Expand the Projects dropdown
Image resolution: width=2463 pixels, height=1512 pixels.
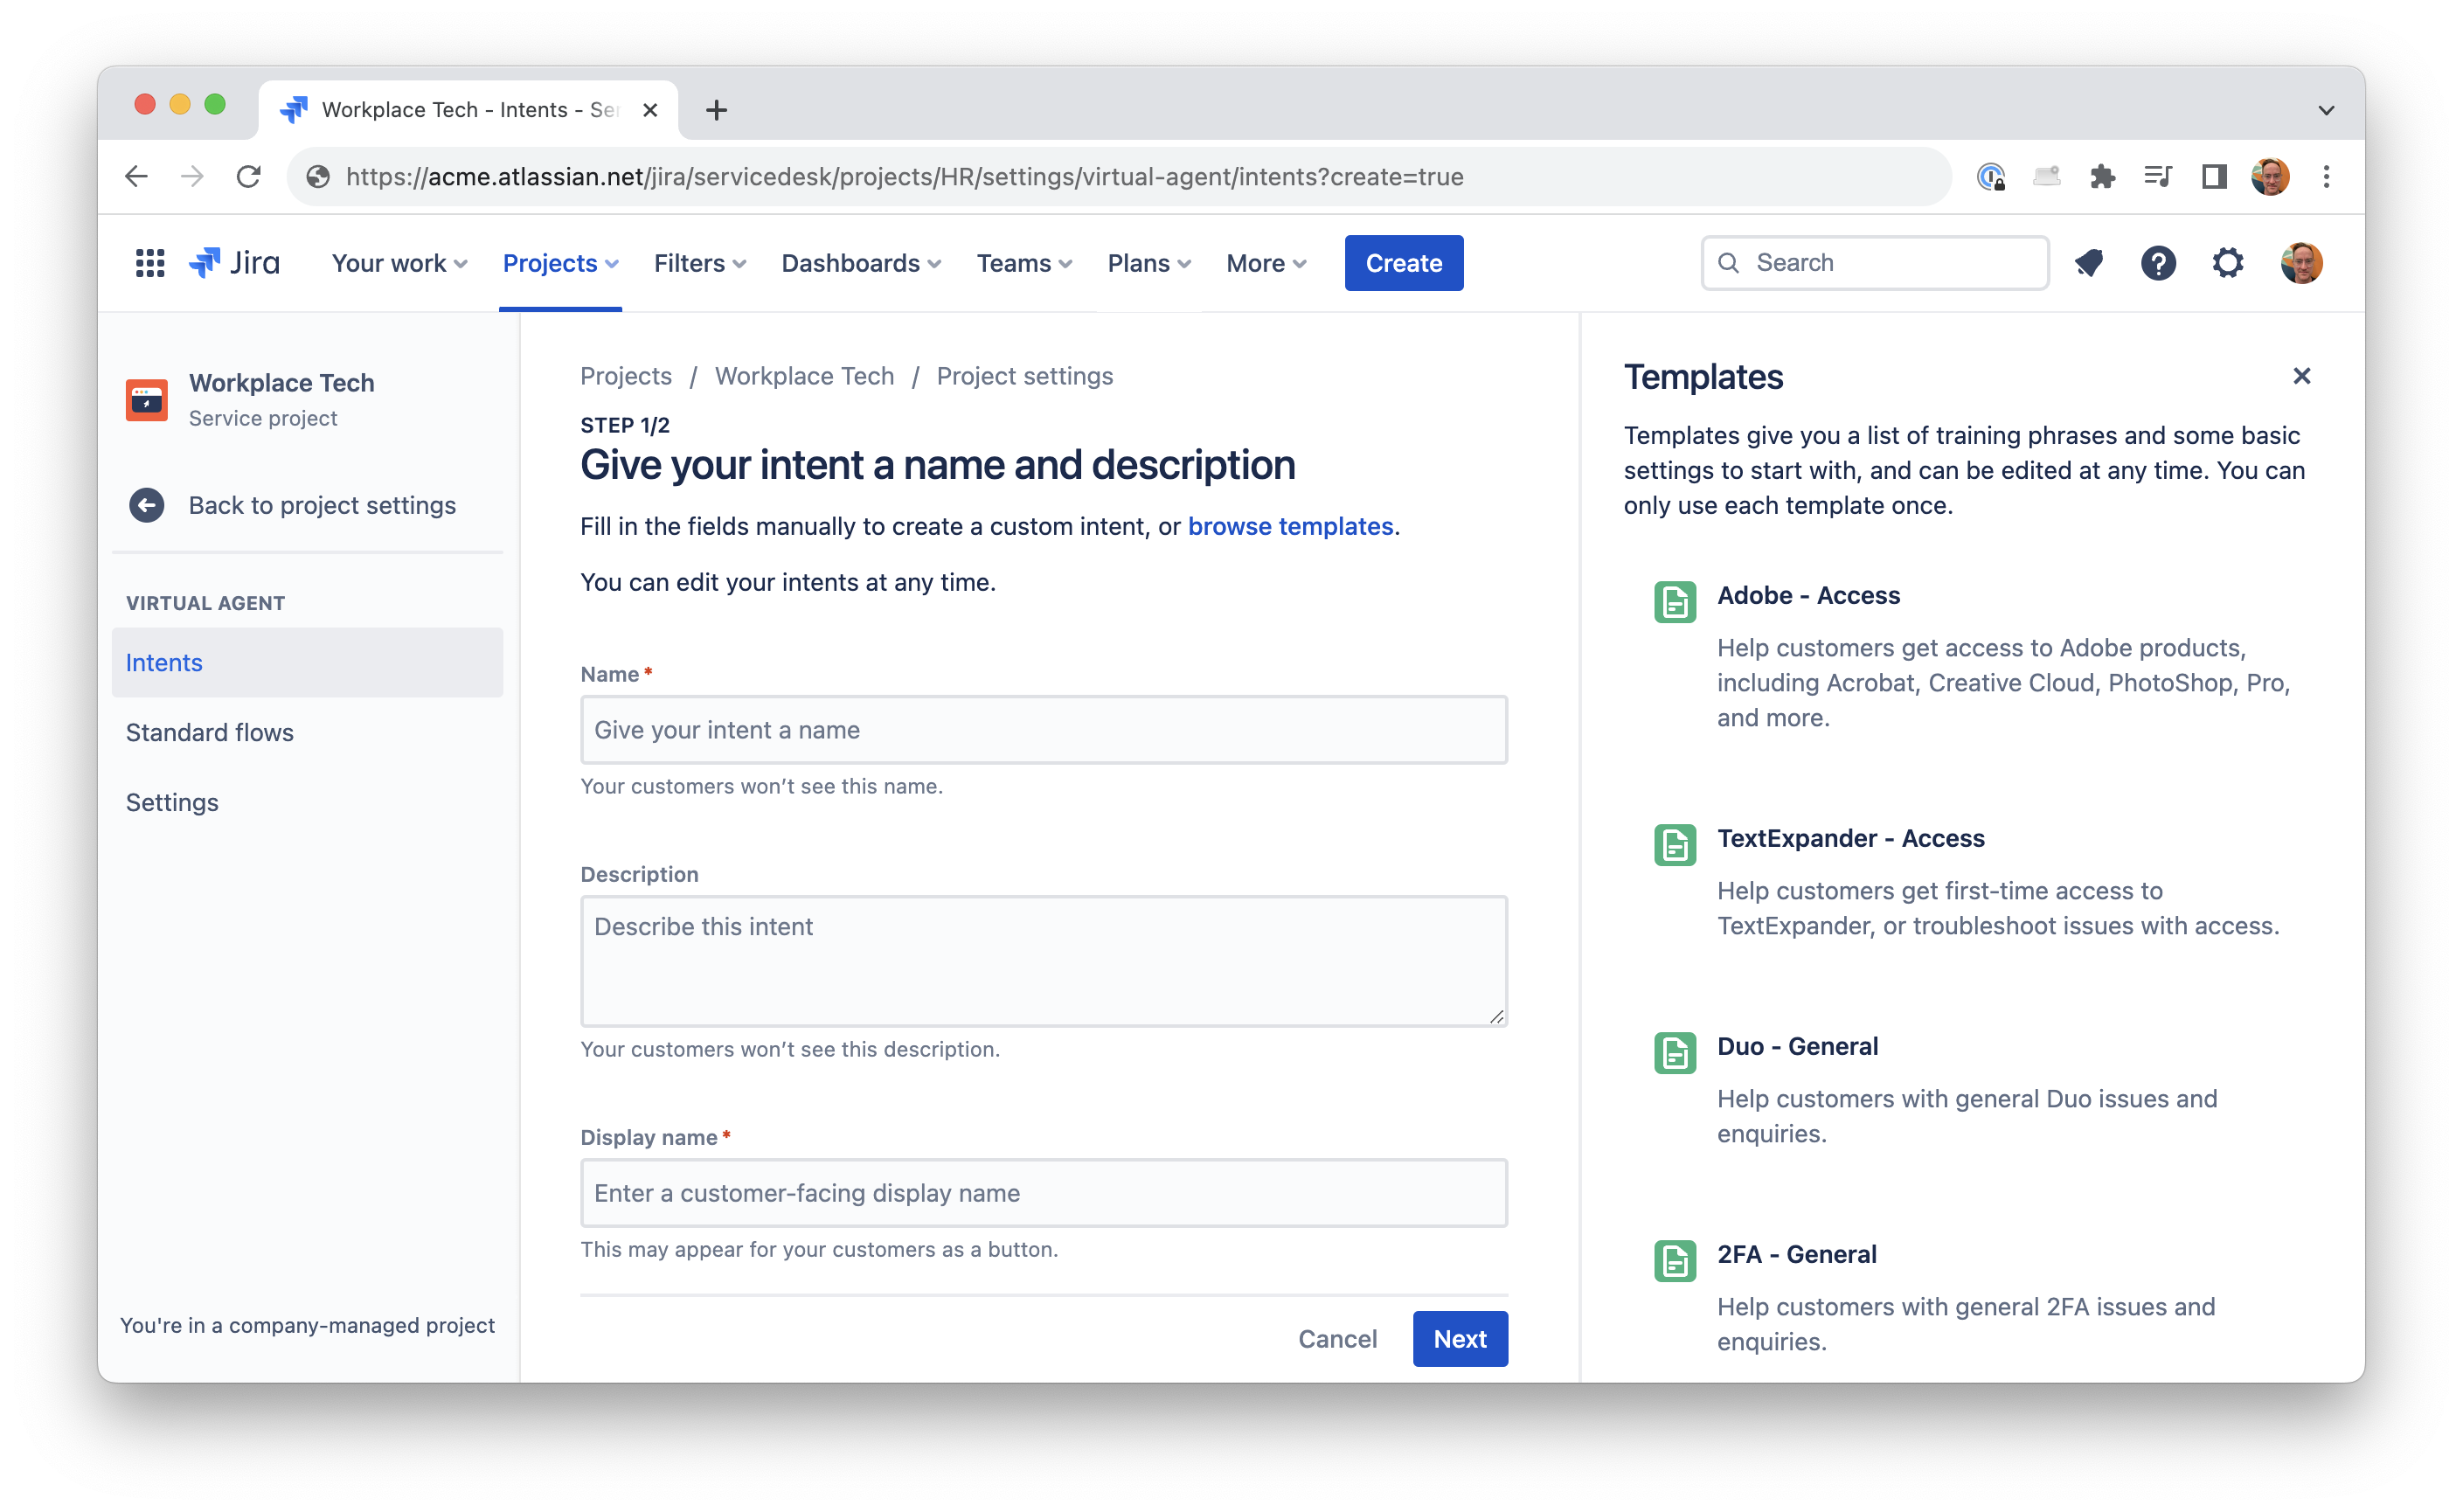pos(559,263)
